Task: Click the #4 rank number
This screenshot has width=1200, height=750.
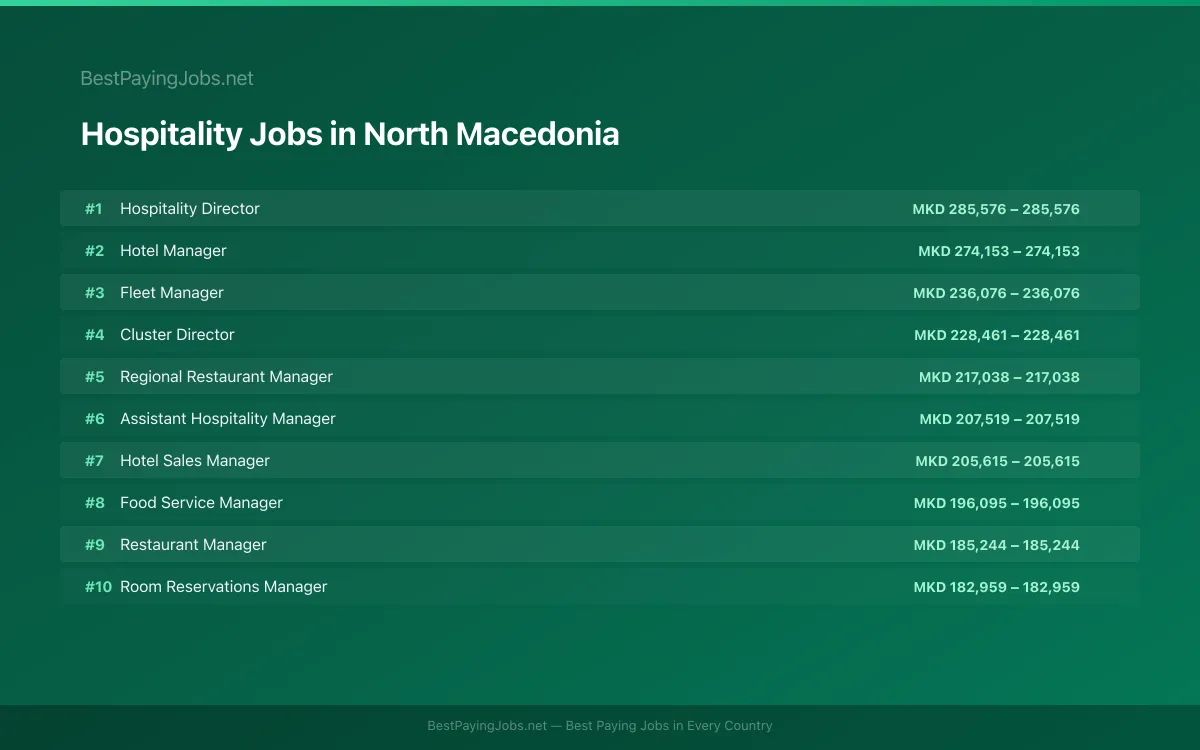Action: tap(94, 334)
